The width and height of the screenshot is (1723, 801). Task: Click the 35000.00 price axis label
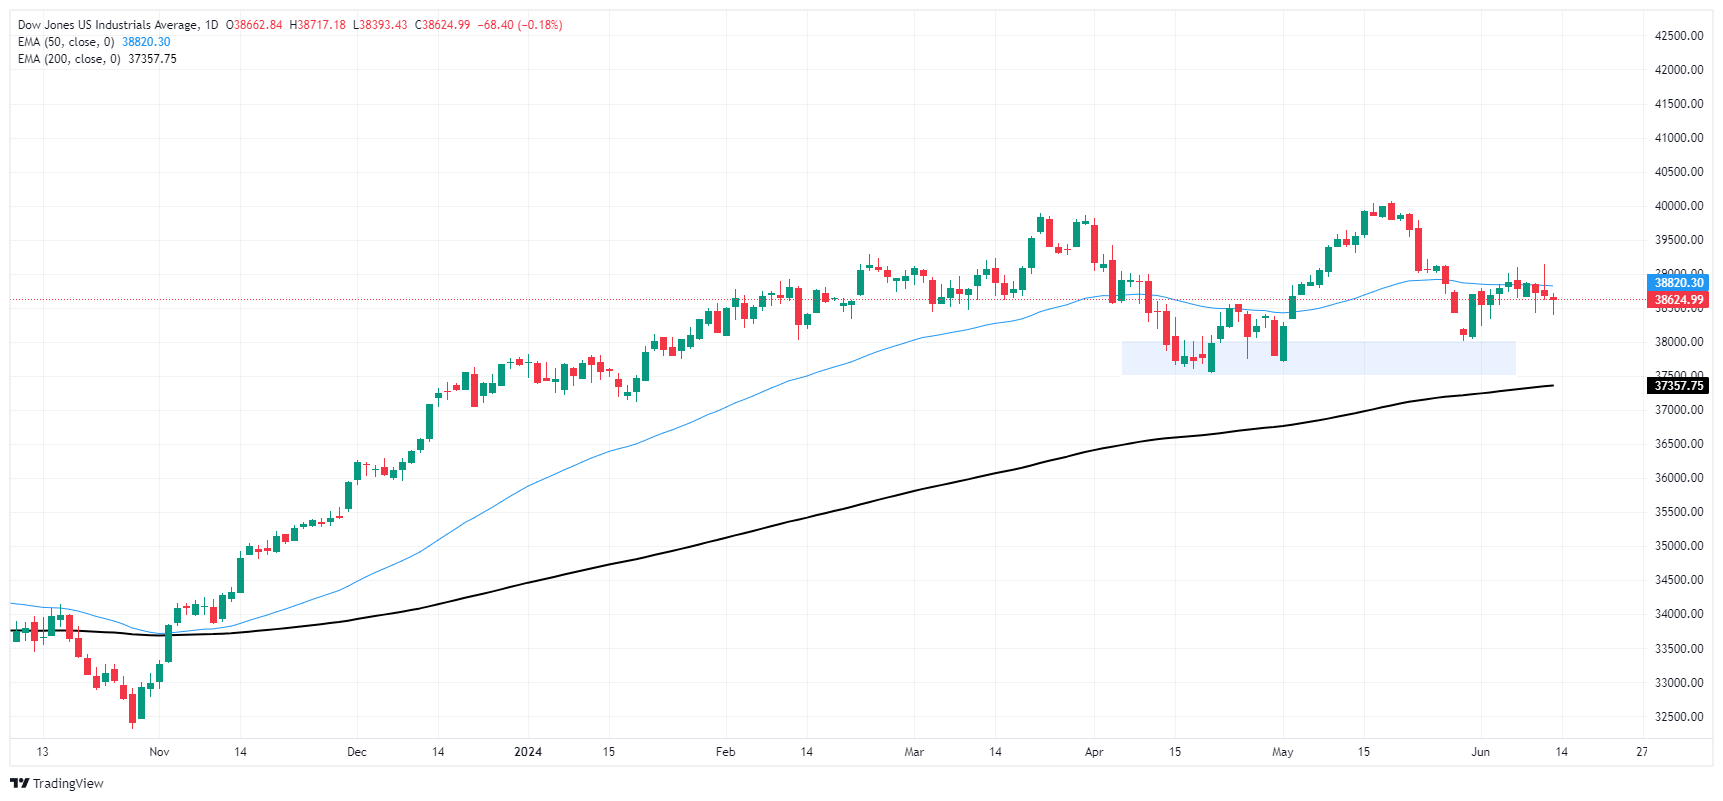coord(1679,546)
